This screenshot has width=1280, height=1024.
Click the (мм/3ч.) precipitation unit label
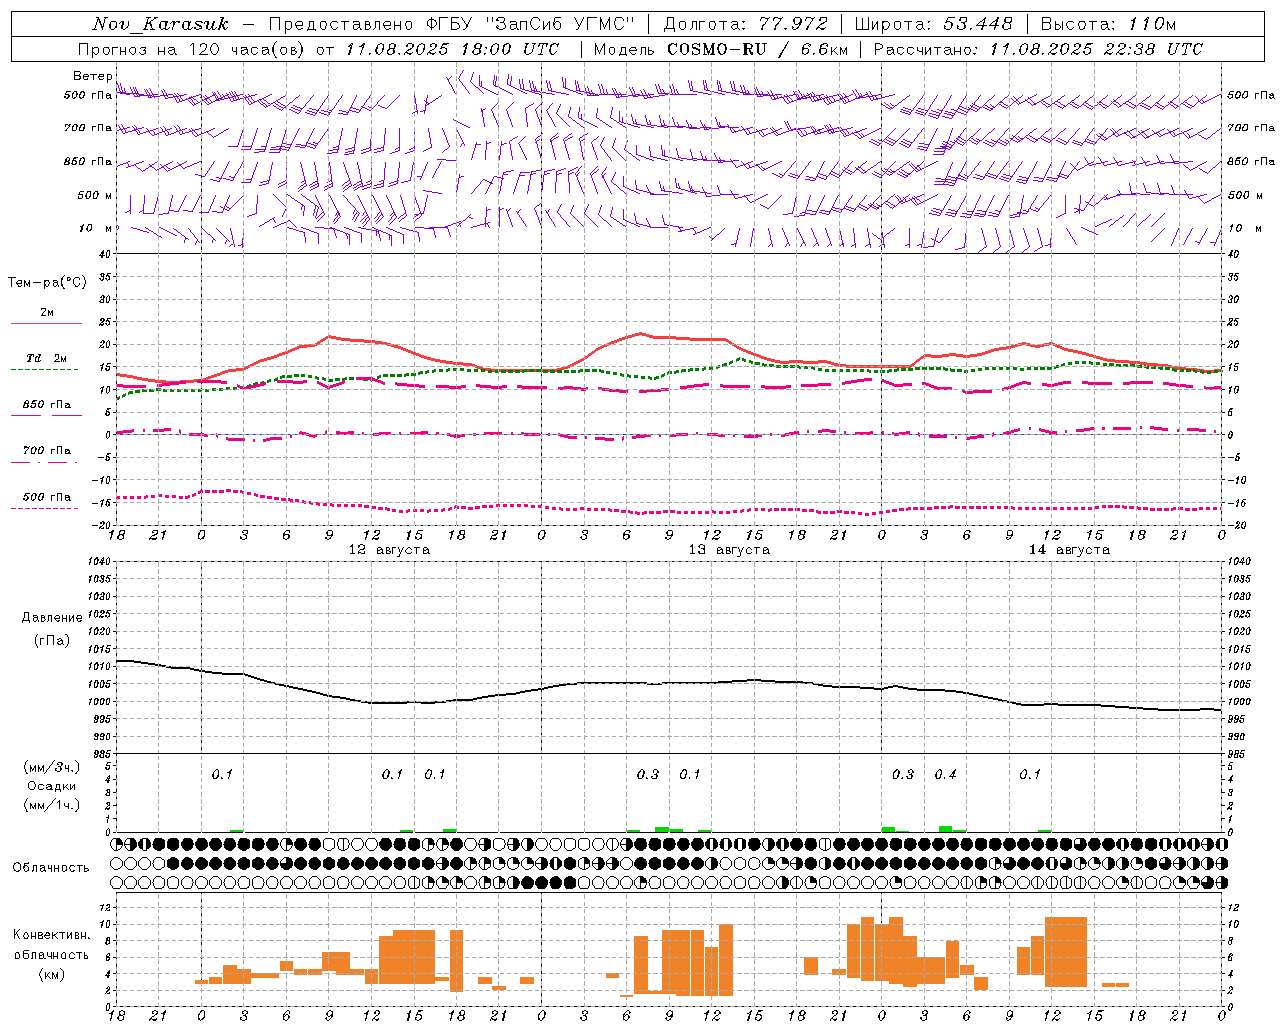[x=52, y=767]
